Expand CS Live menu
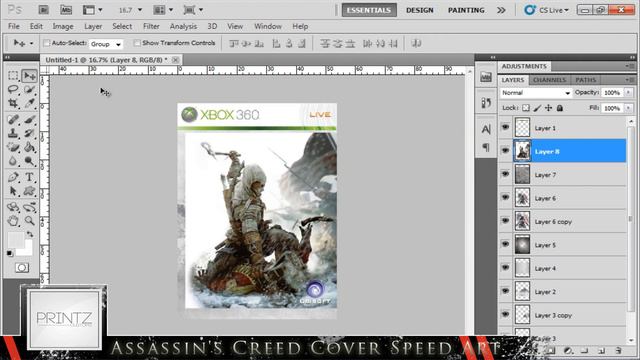Image resolution: width=640 pixels, height=360 pixels. pyautogui.click(x=547, y=10)
